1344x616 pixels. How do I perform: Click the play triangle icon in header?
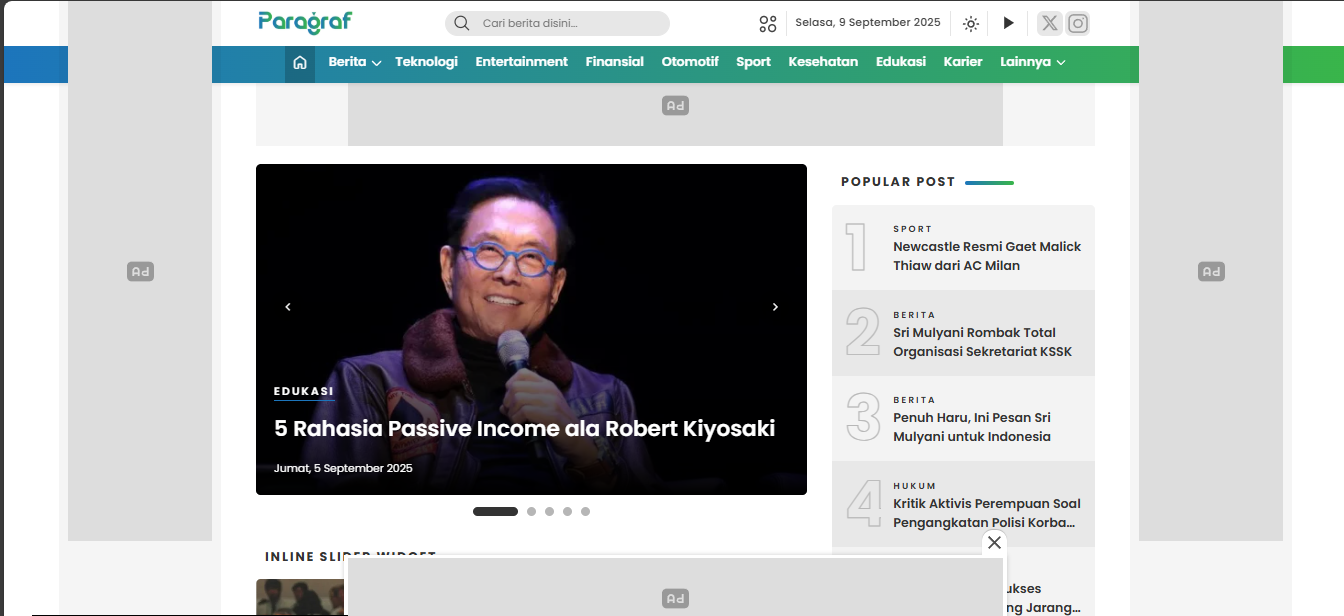coord(1008,23)
